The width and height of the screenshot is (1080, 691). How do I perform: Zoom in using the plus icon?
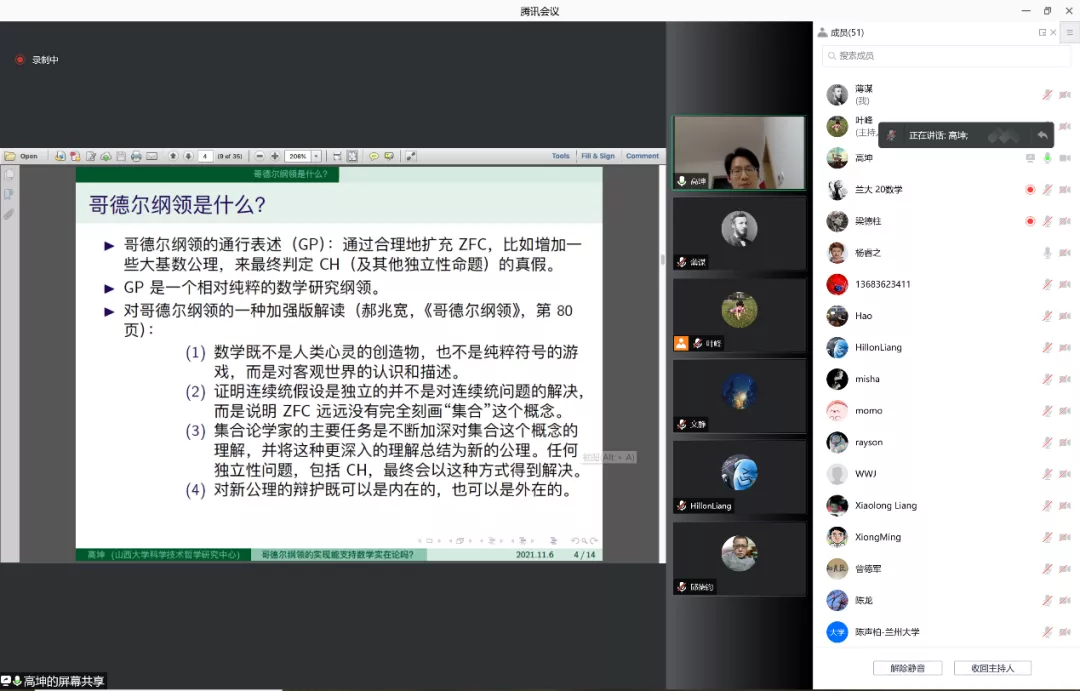[x=275, y=156]
